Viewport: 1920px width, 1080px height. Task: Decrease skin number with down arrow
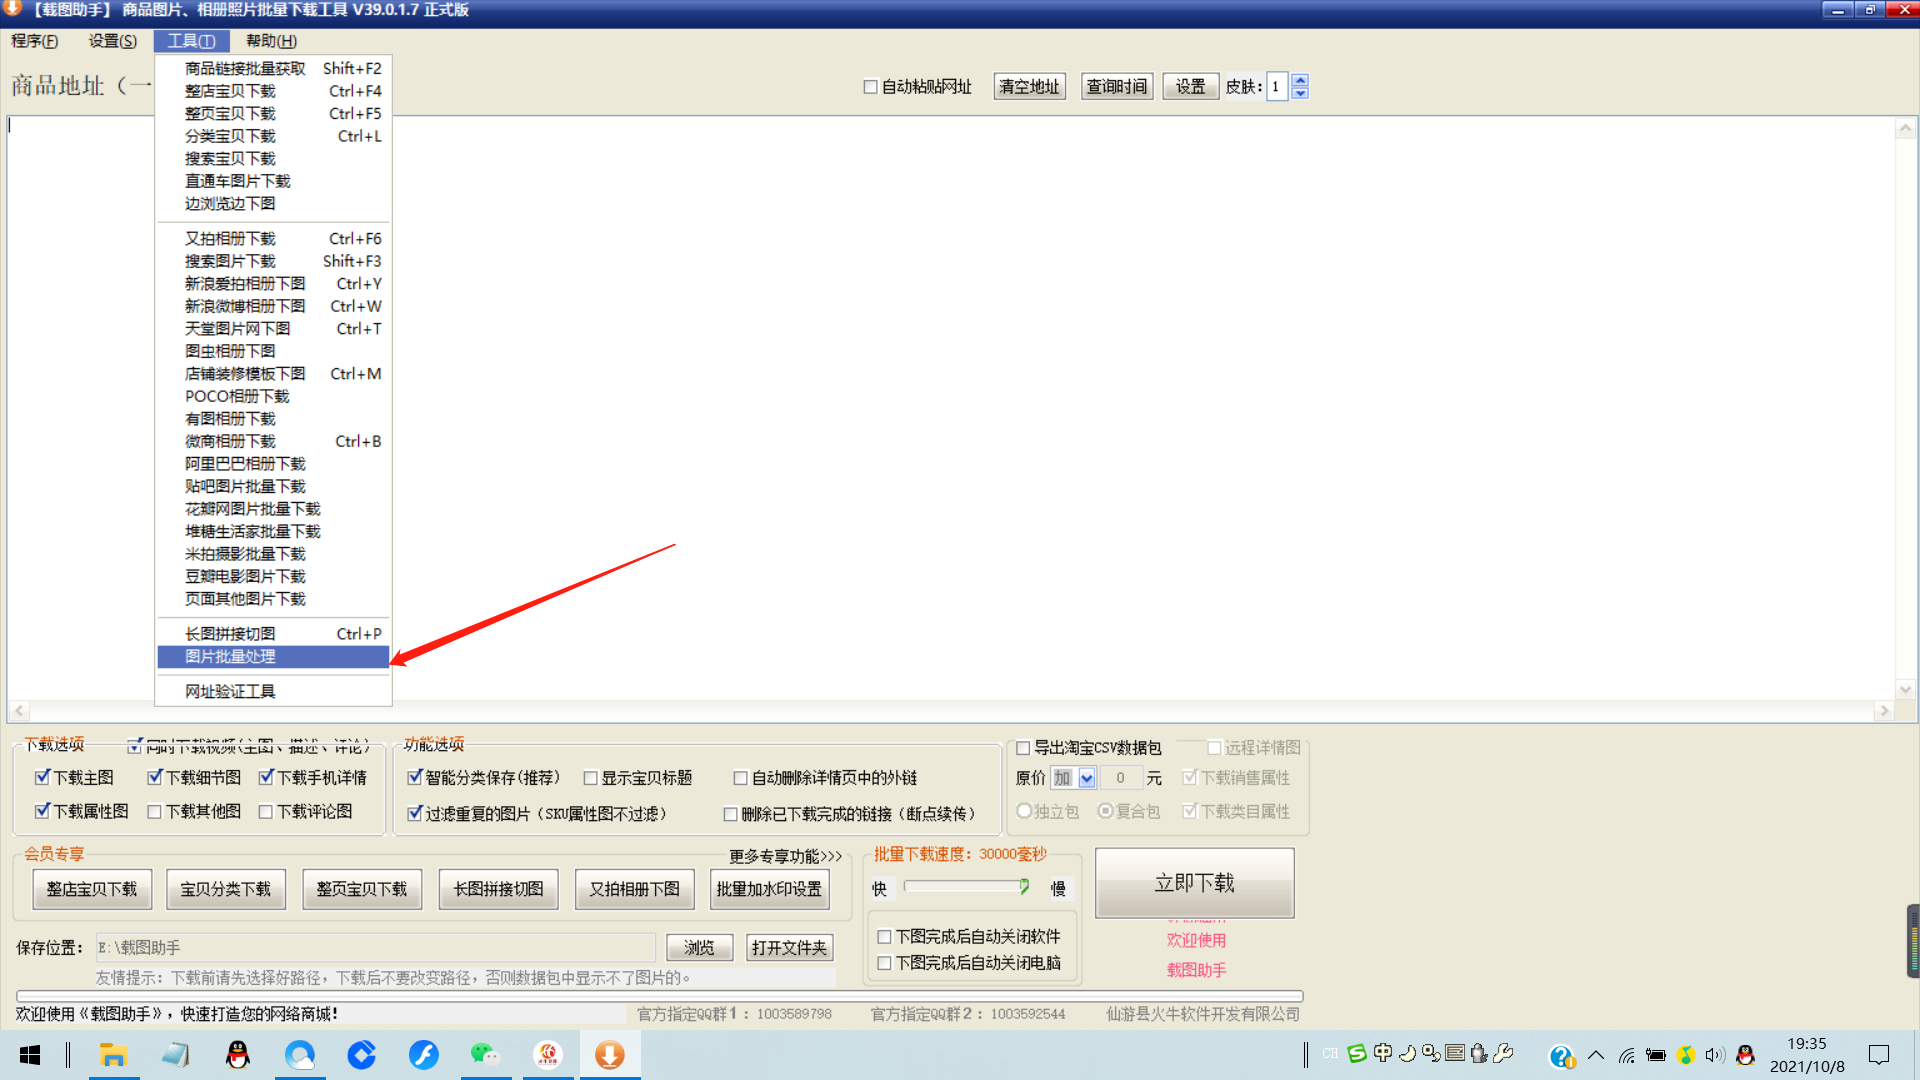(1300, 93)
